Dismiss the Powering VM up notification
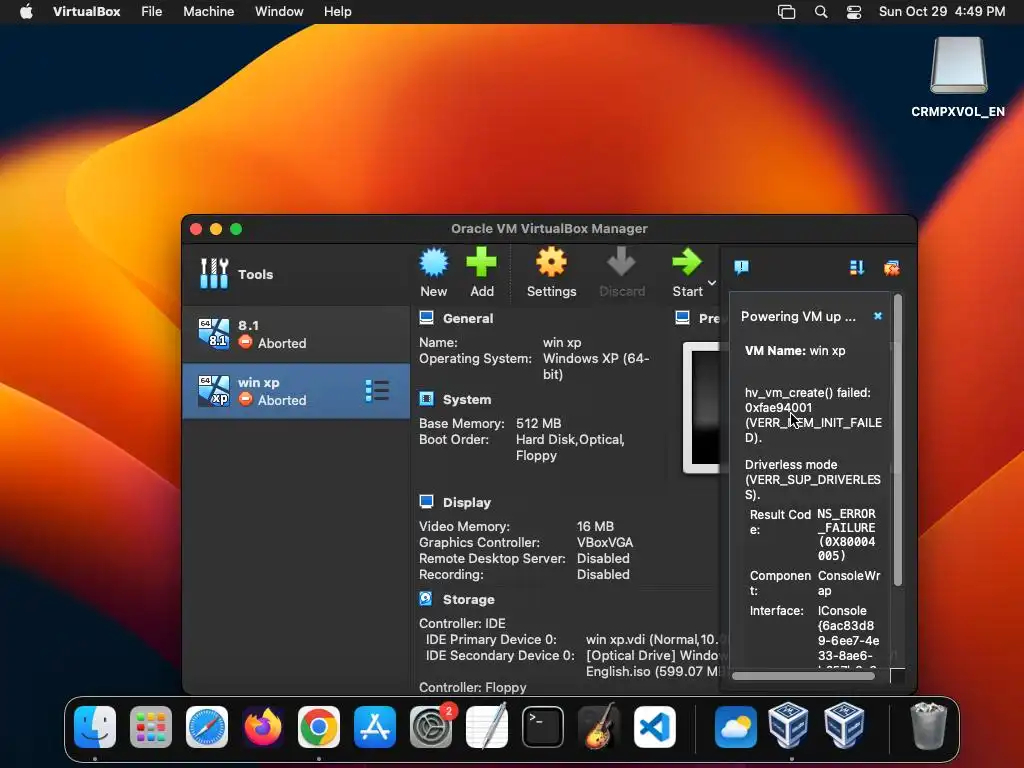Screen dimensions: 1024x768 878,316
